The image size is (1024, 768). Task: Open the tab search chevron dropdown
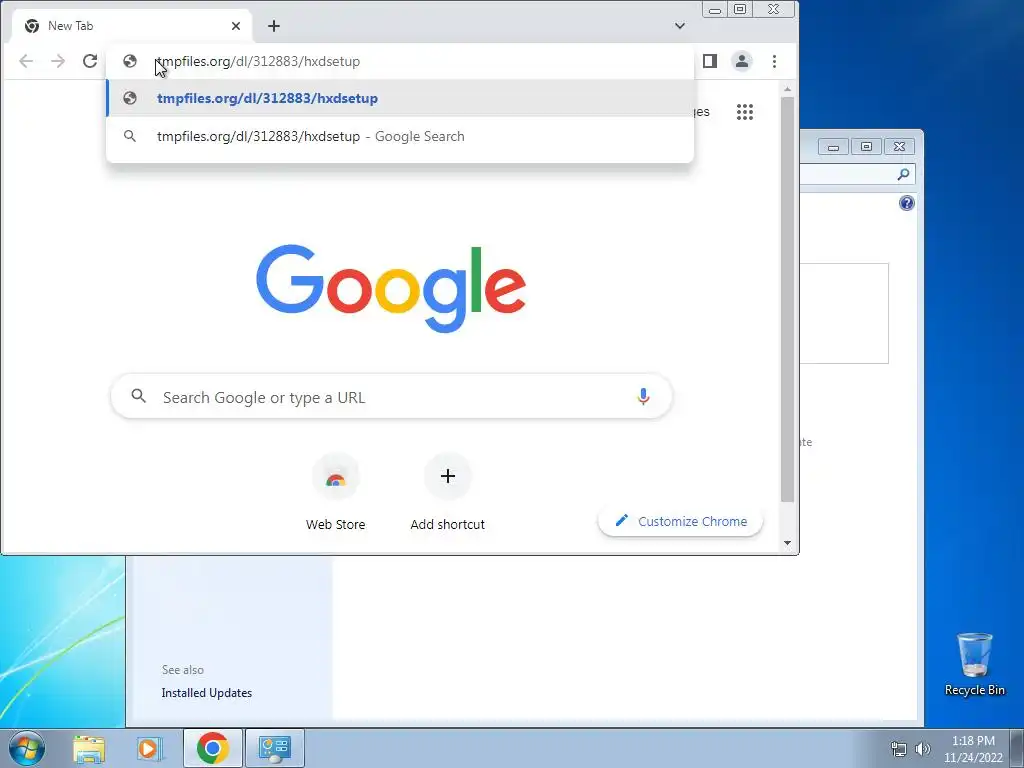[x=680, y=26]
